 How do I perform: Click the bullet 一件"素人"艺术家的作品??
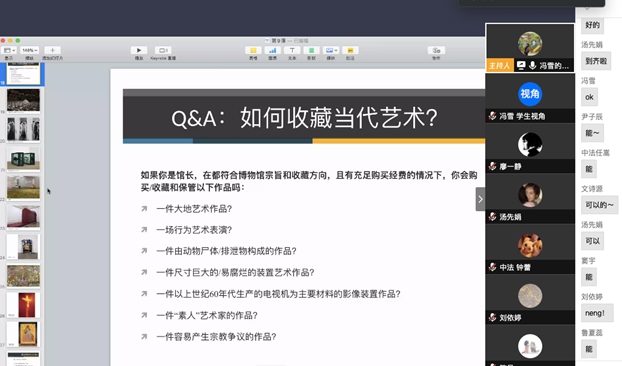(x=207, y=315)
